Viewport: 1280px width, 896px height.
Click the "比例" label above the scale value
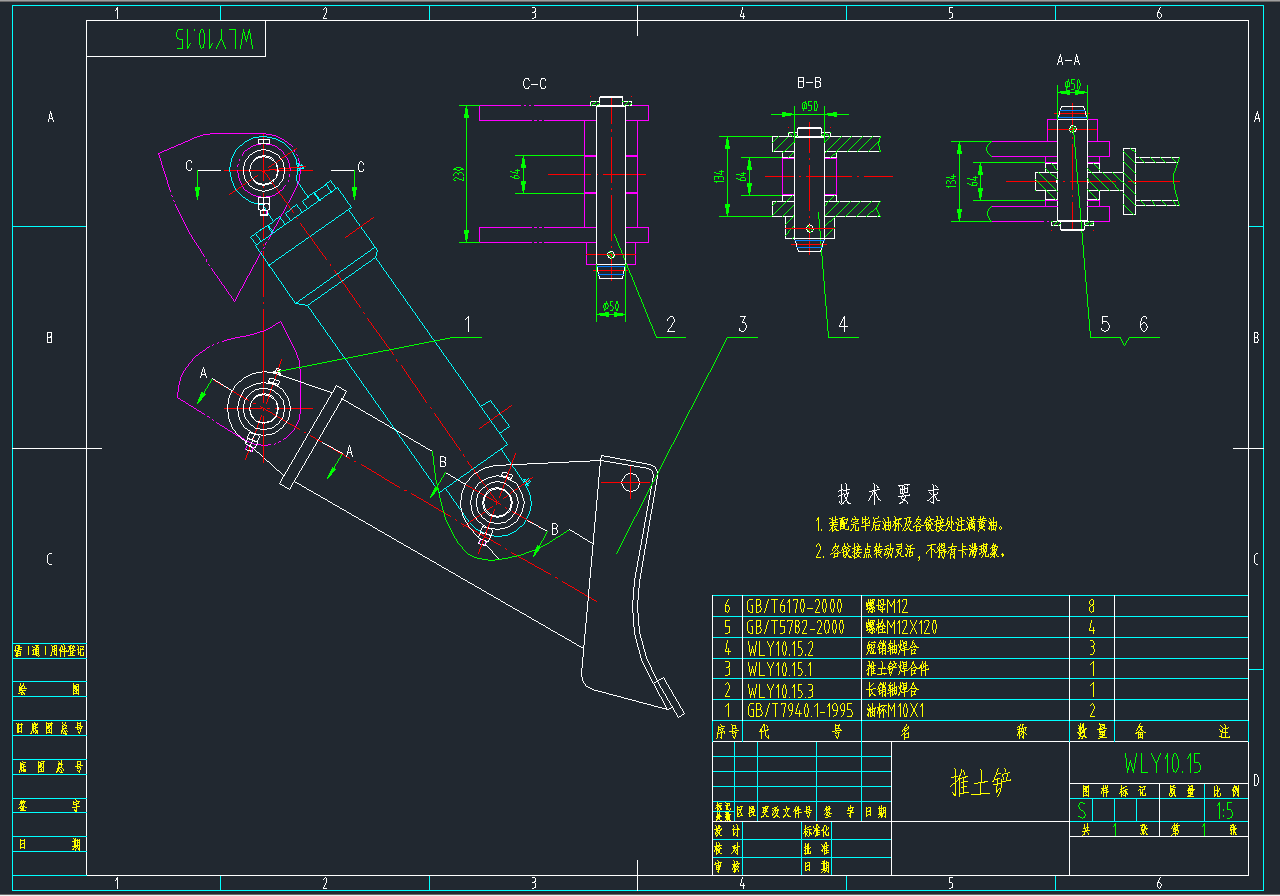(1226, 790)
